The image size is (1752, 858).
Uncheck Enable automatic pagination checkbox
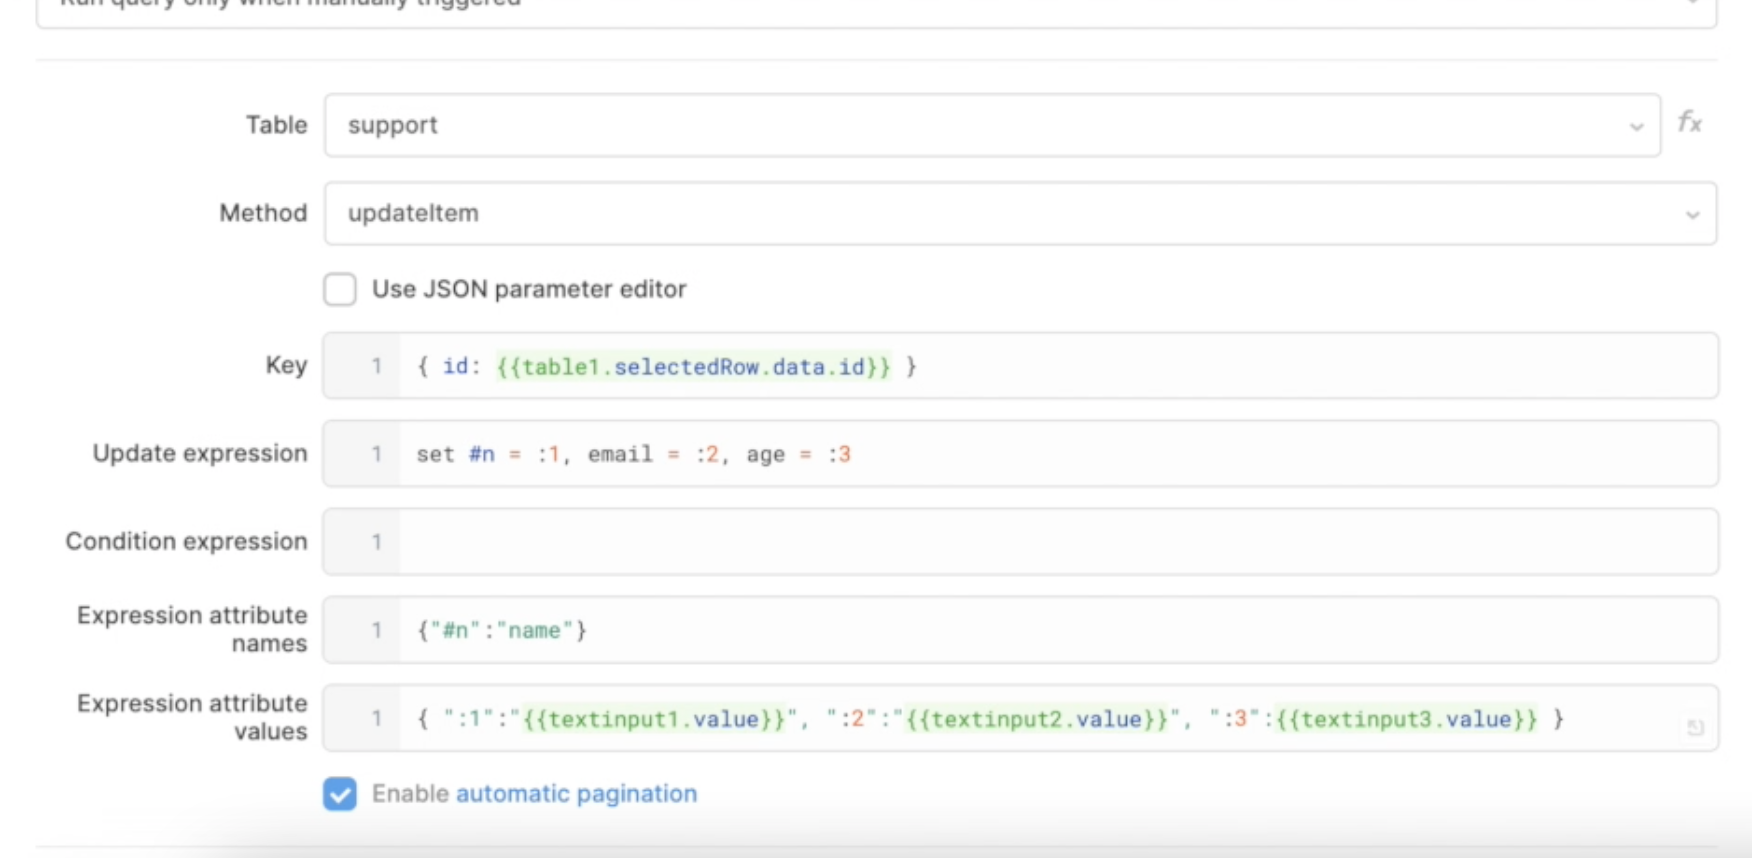point(340,794)
